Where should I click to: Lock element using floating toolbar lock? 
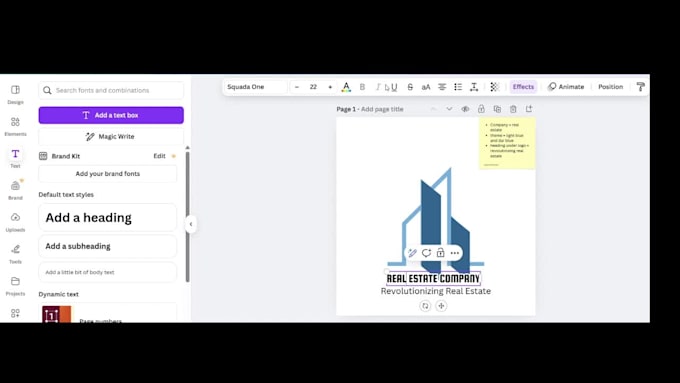click(441, 253)
